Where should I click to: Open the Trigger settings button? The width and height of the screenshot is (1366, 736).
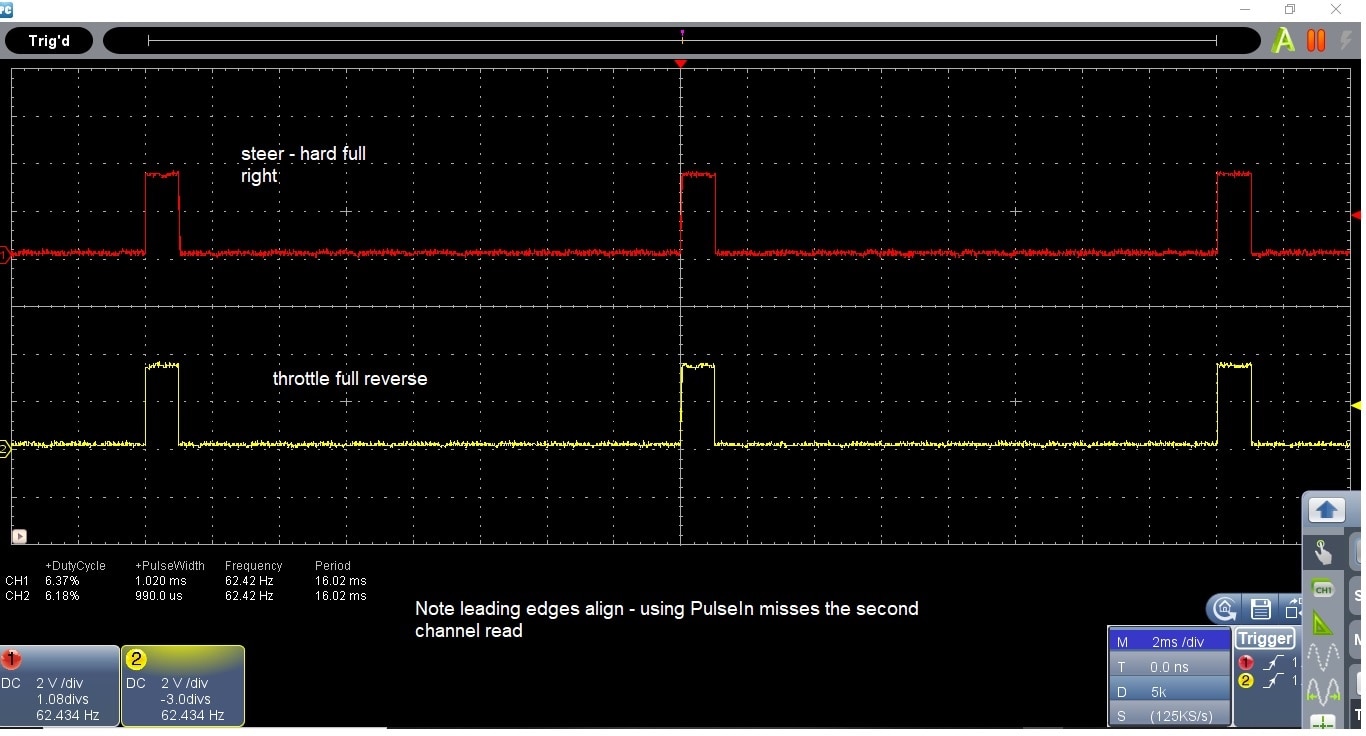click(x=1265, y=639)
